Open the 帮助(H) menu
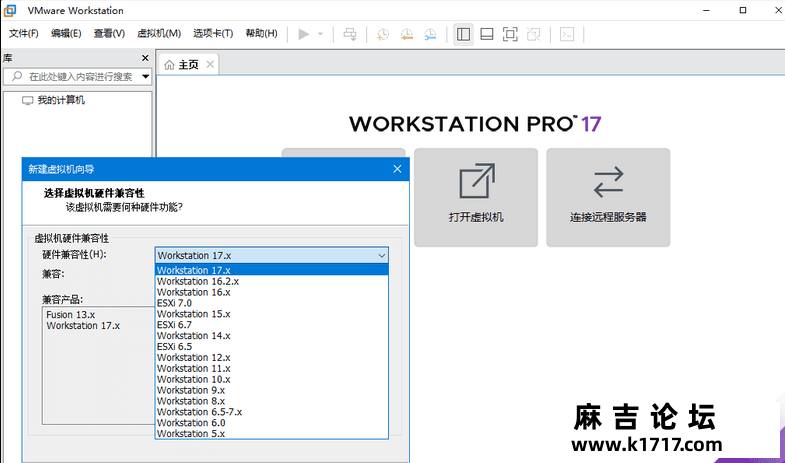Image resolution: width=785 pixels, height=463 pixels. pos(261,34)
